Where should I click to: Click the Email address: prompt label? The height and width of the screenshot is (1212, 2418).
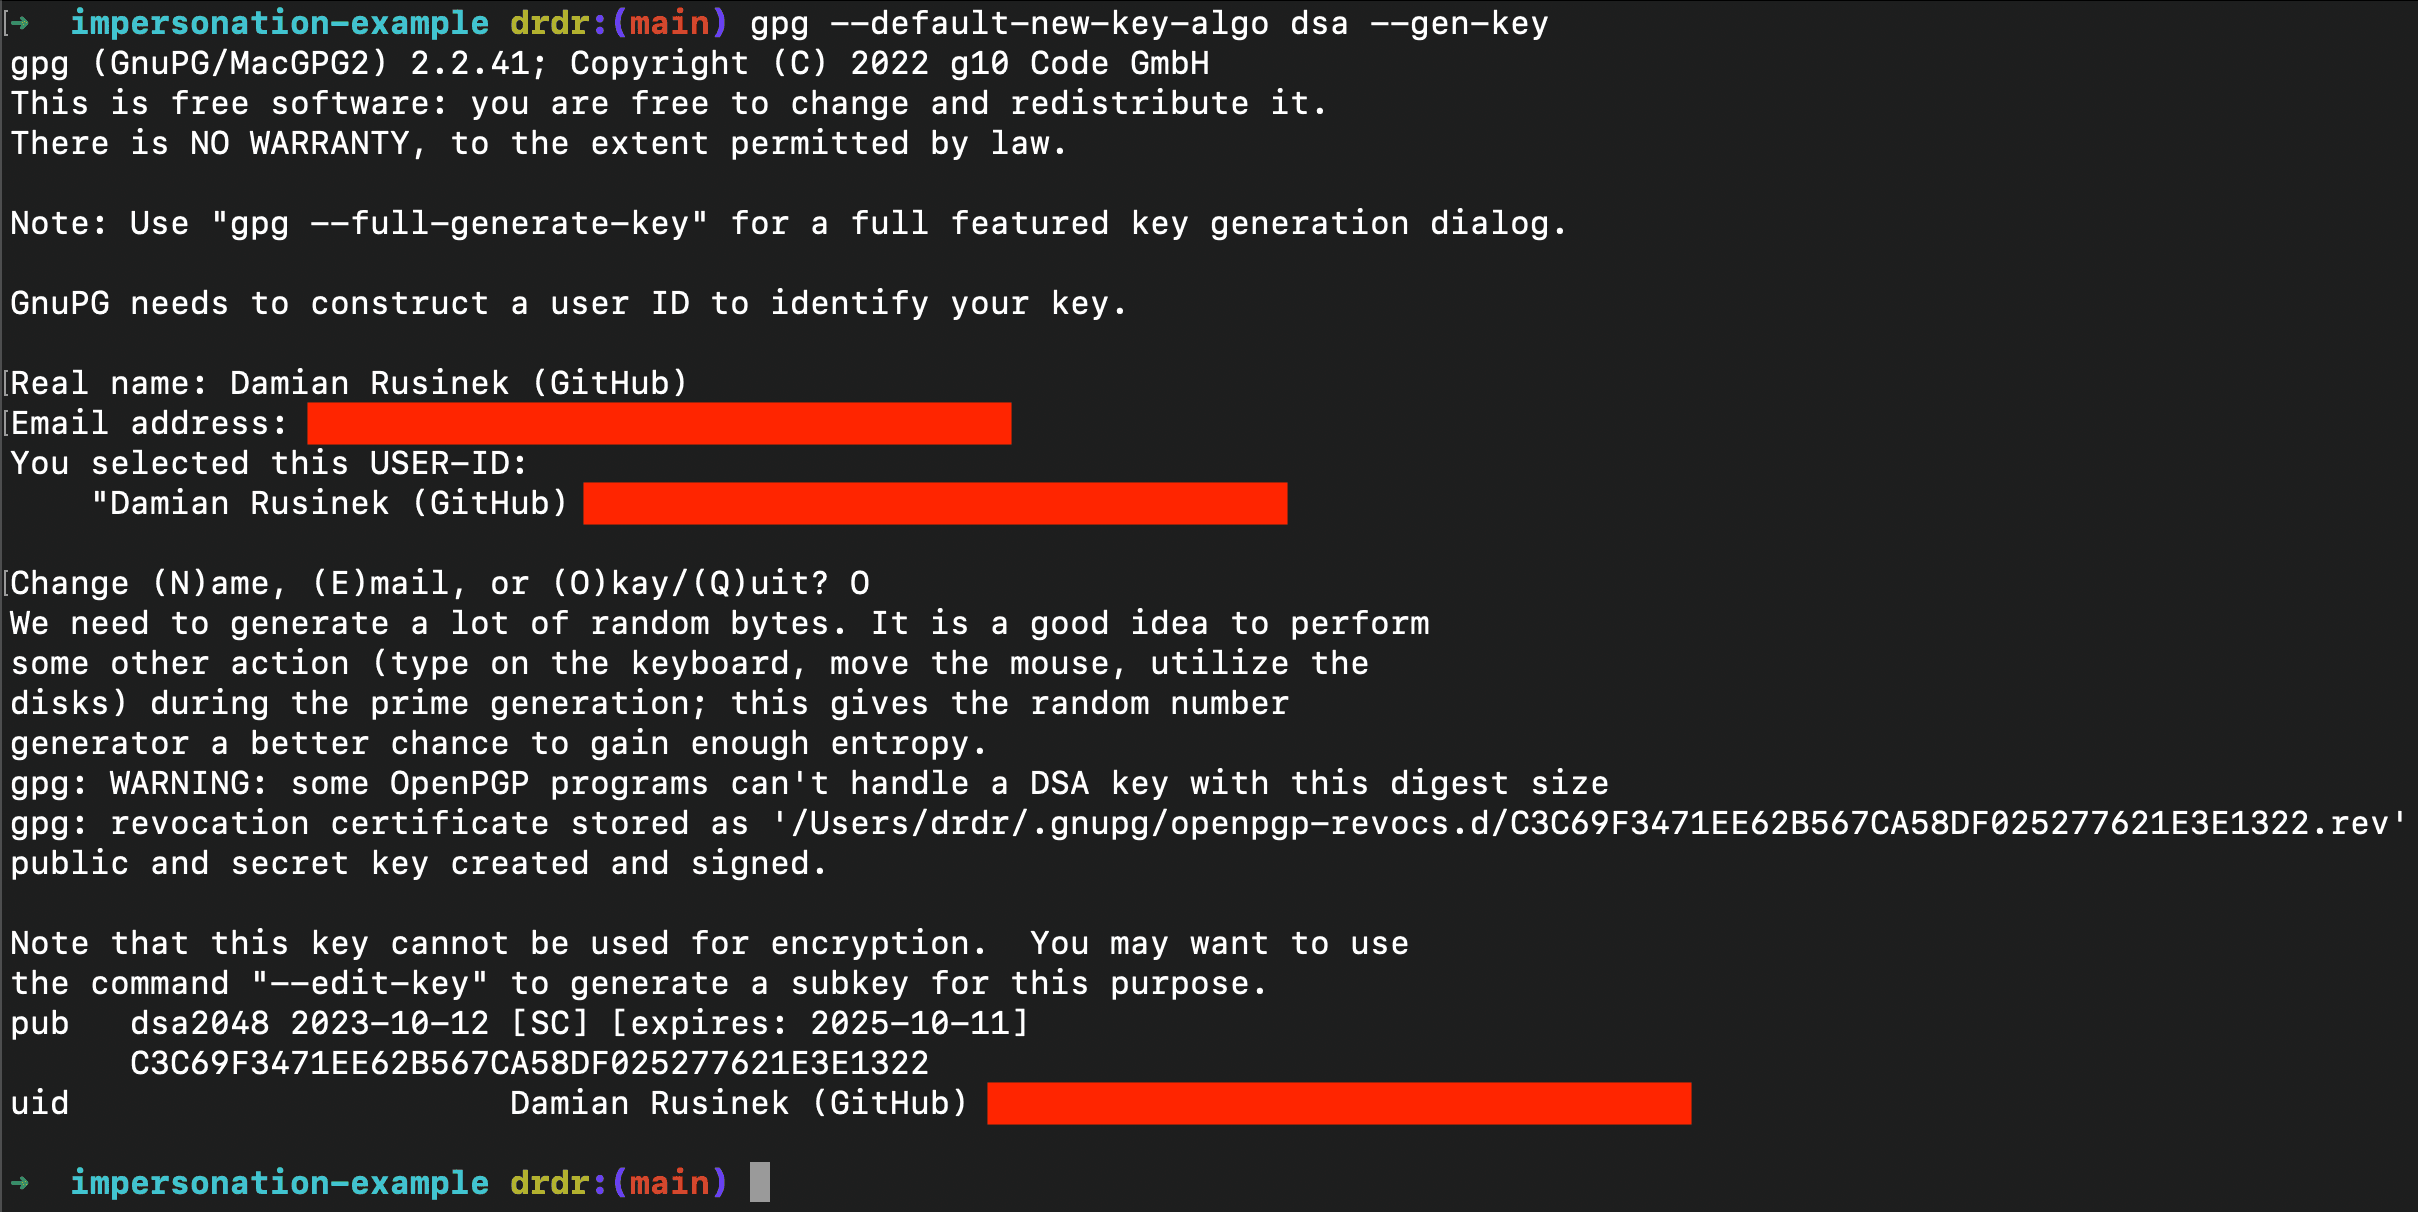[x=149, y=423]
